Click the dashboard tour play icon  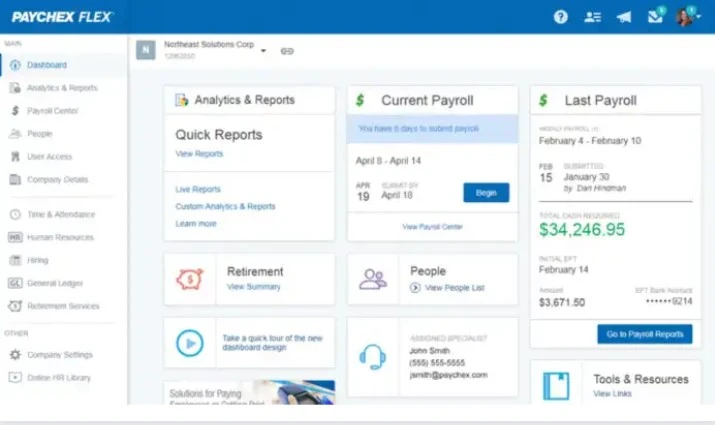(x=190, y=343)
